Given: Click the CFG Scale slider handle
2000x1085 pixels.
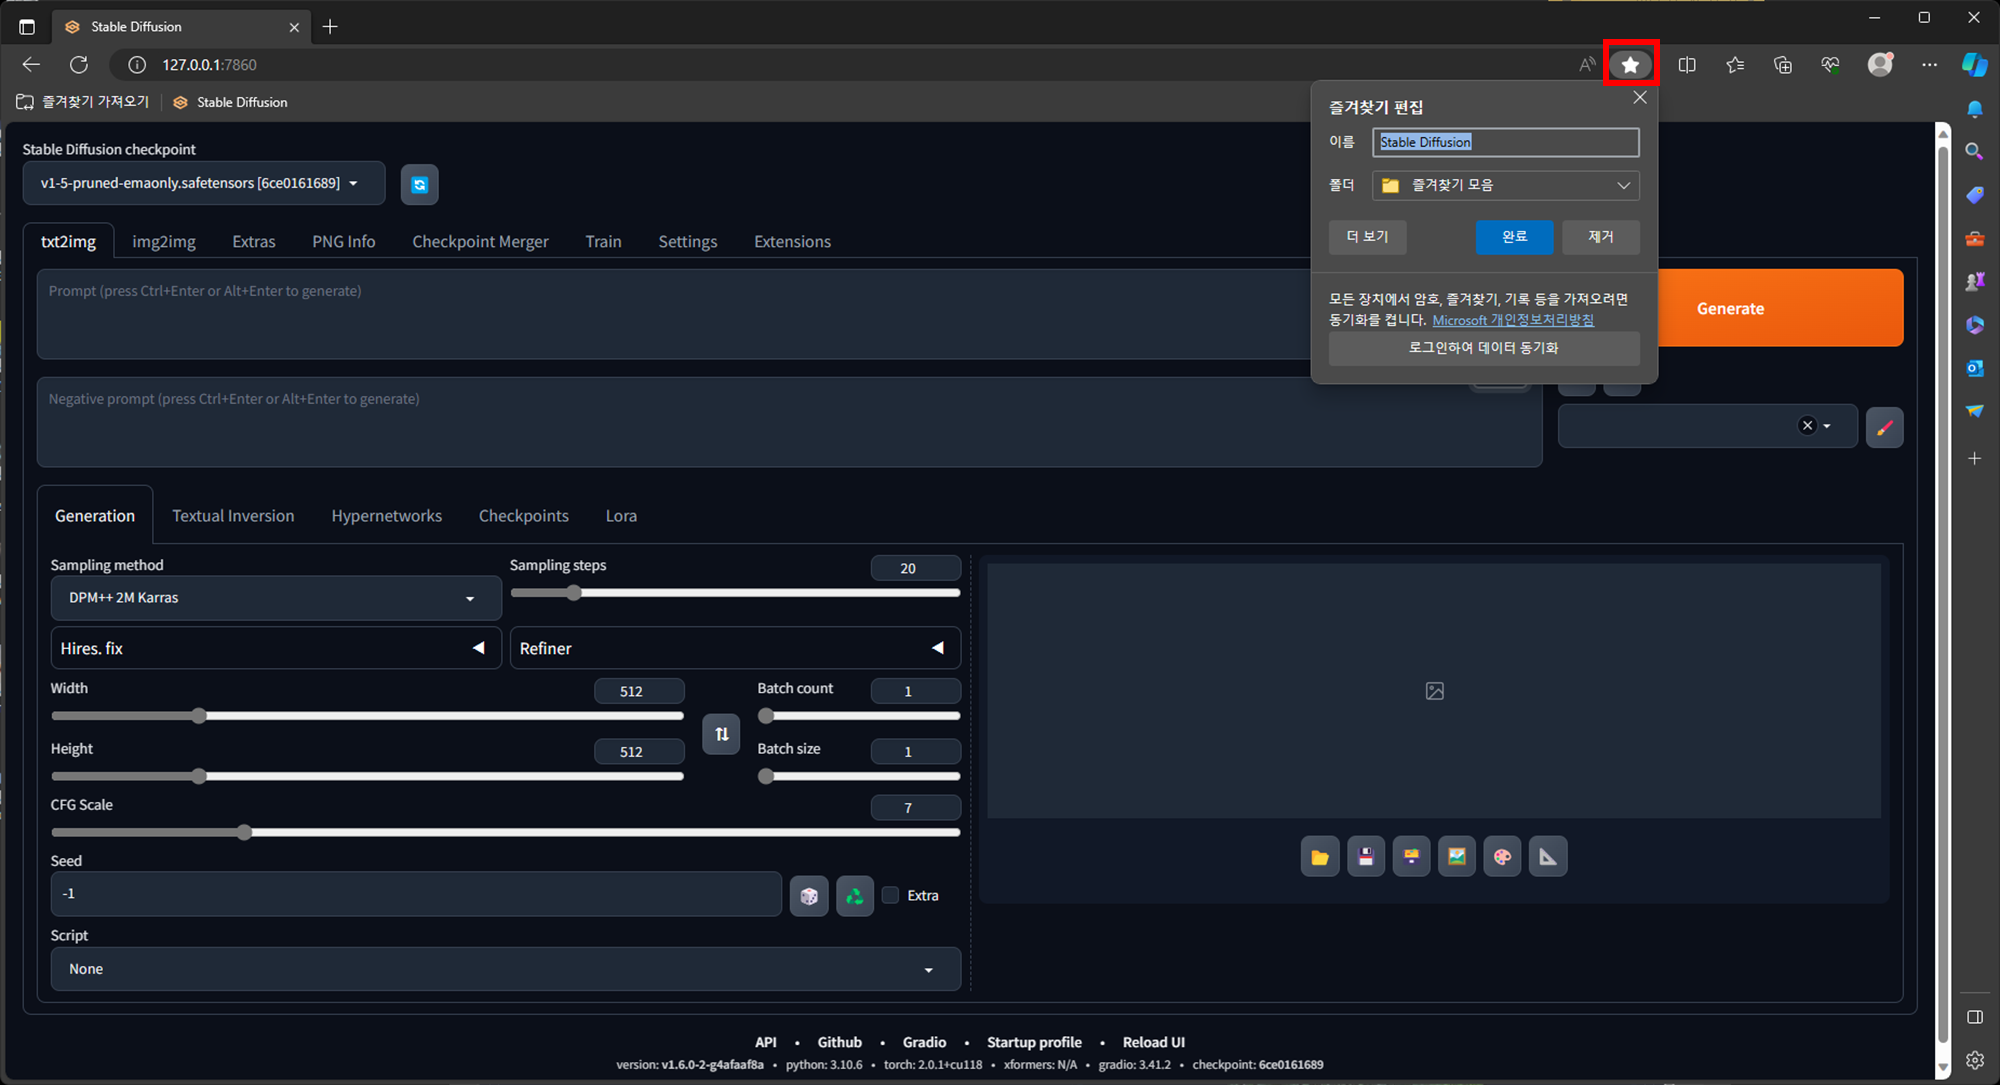Looking at the screenshot, I should 245,832.
